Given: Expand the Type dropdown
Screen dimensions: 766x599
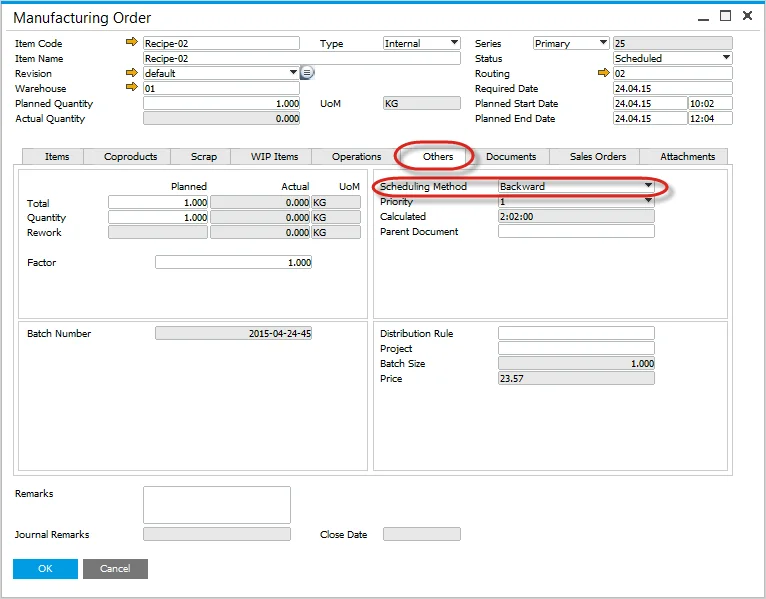Looking at the screenshot, I should 454,43.
